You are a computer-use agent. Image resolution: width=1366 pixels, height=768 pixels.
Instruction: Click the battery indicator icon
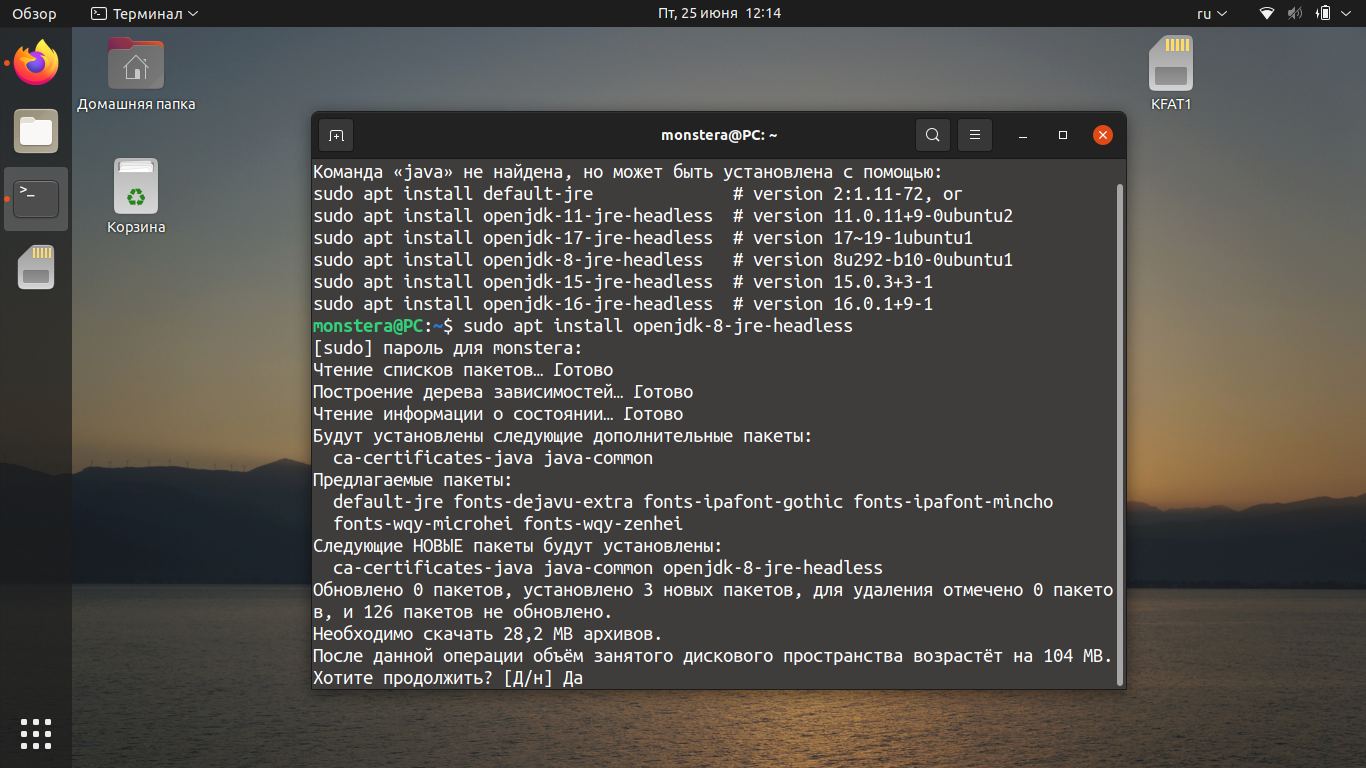click(x=1324, y=13)
